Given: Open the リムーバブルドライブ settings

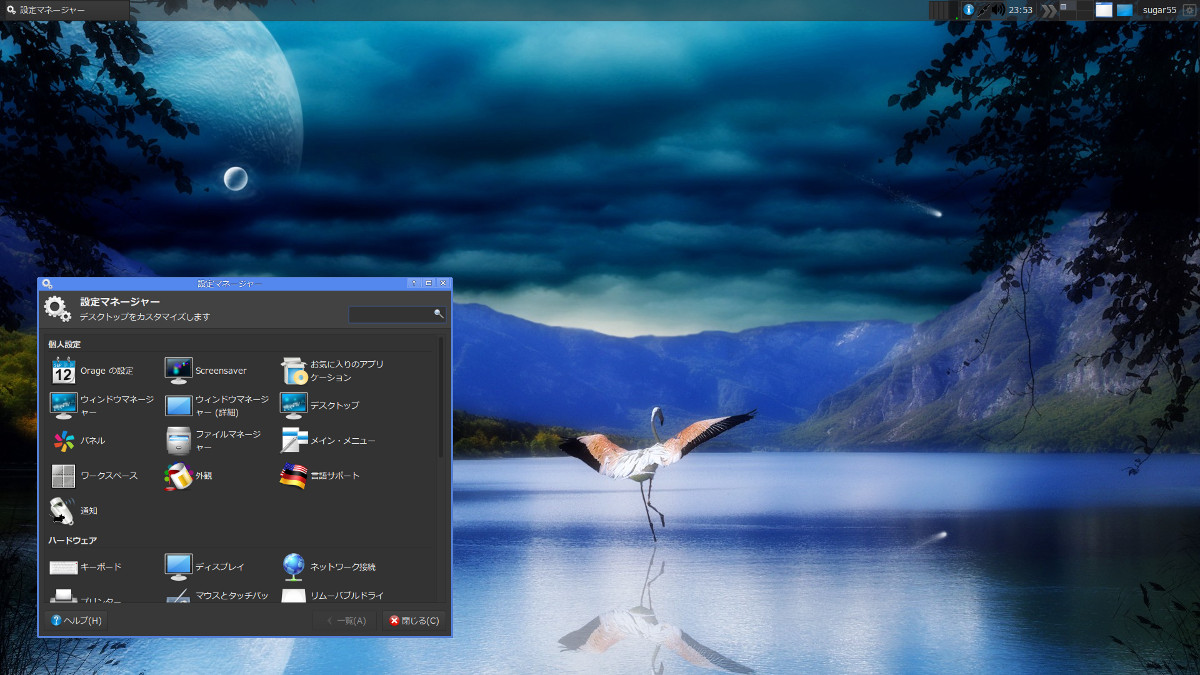Looking at the screenshot, I should pyautogui.click(x=333, y=596).
